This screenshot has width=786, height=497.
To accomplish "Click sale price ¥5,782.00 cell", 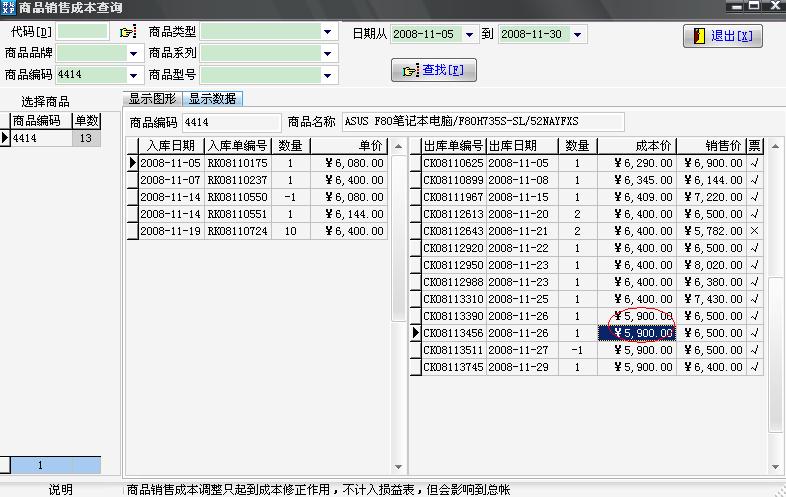I will click(x=711, y=231).
